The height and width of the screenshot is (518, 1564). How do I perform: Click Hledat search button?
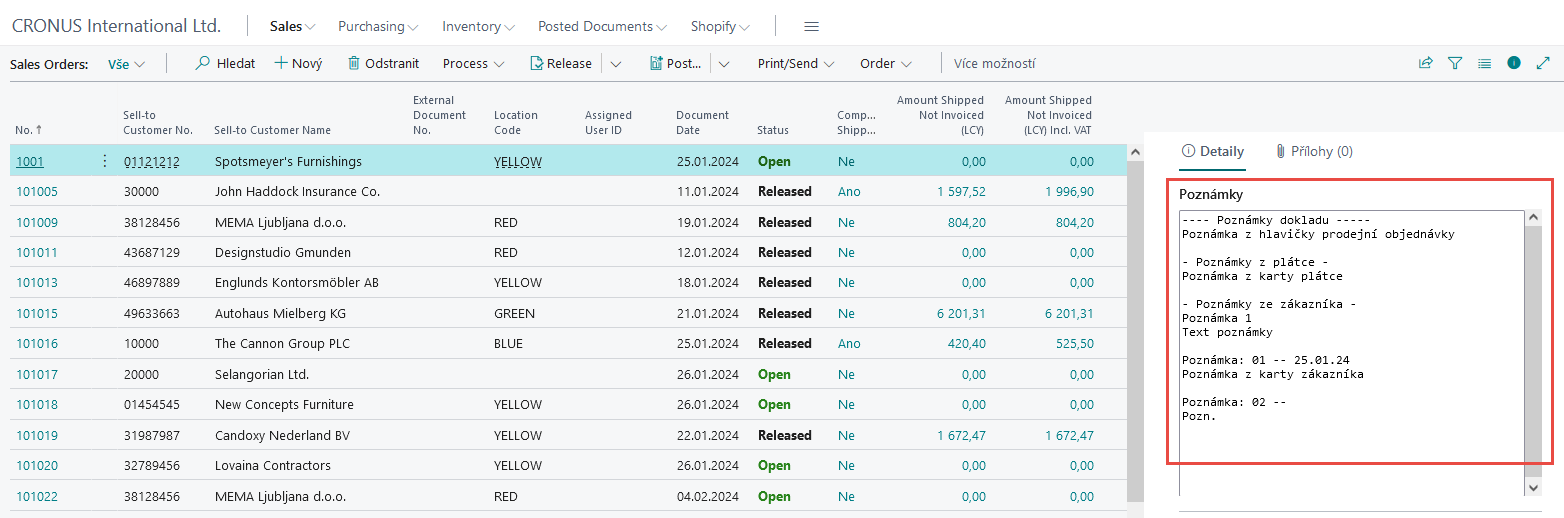point(225,63)
